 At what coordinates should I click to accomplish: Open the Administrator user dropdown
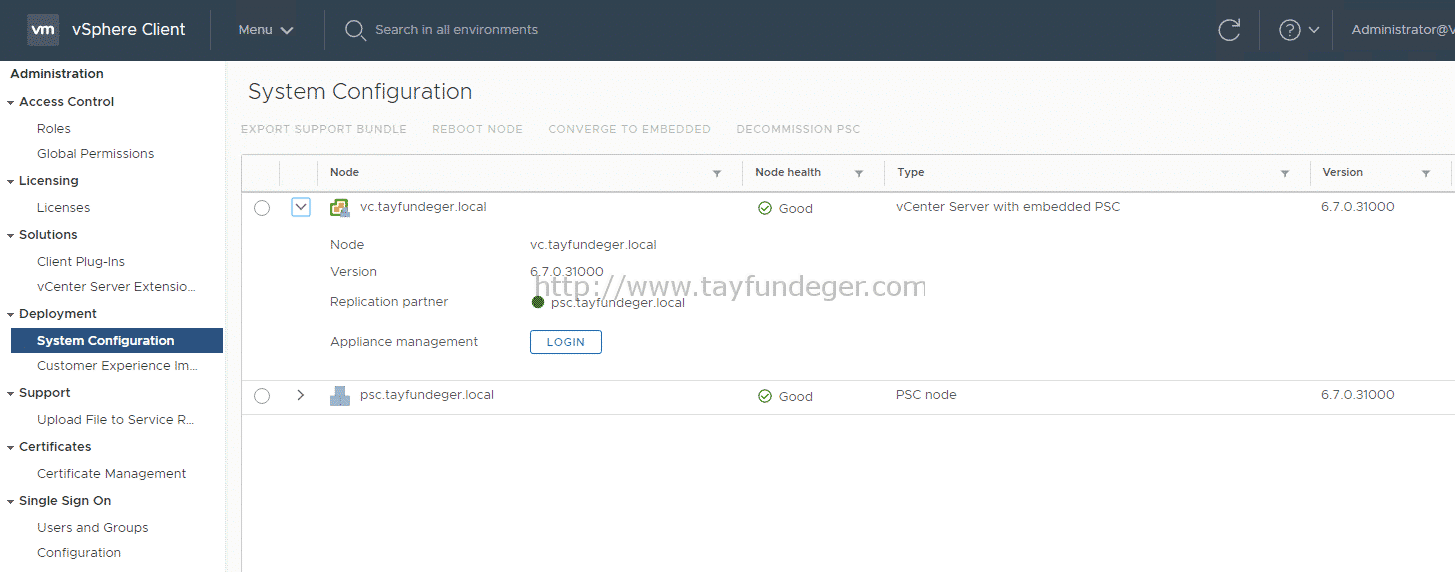(1403, 30)
